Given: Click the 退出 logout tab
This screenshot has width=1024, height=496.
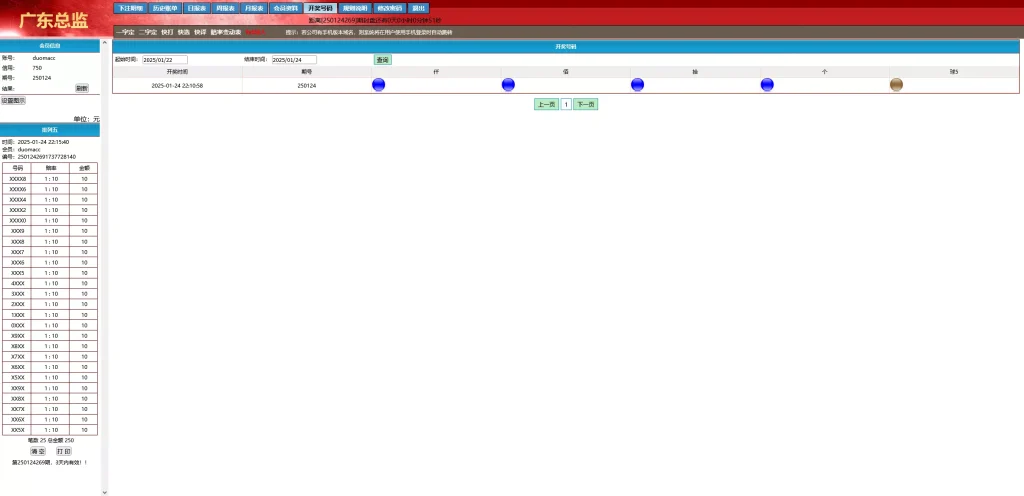Looking at the screenshot, I should [419, 8].
